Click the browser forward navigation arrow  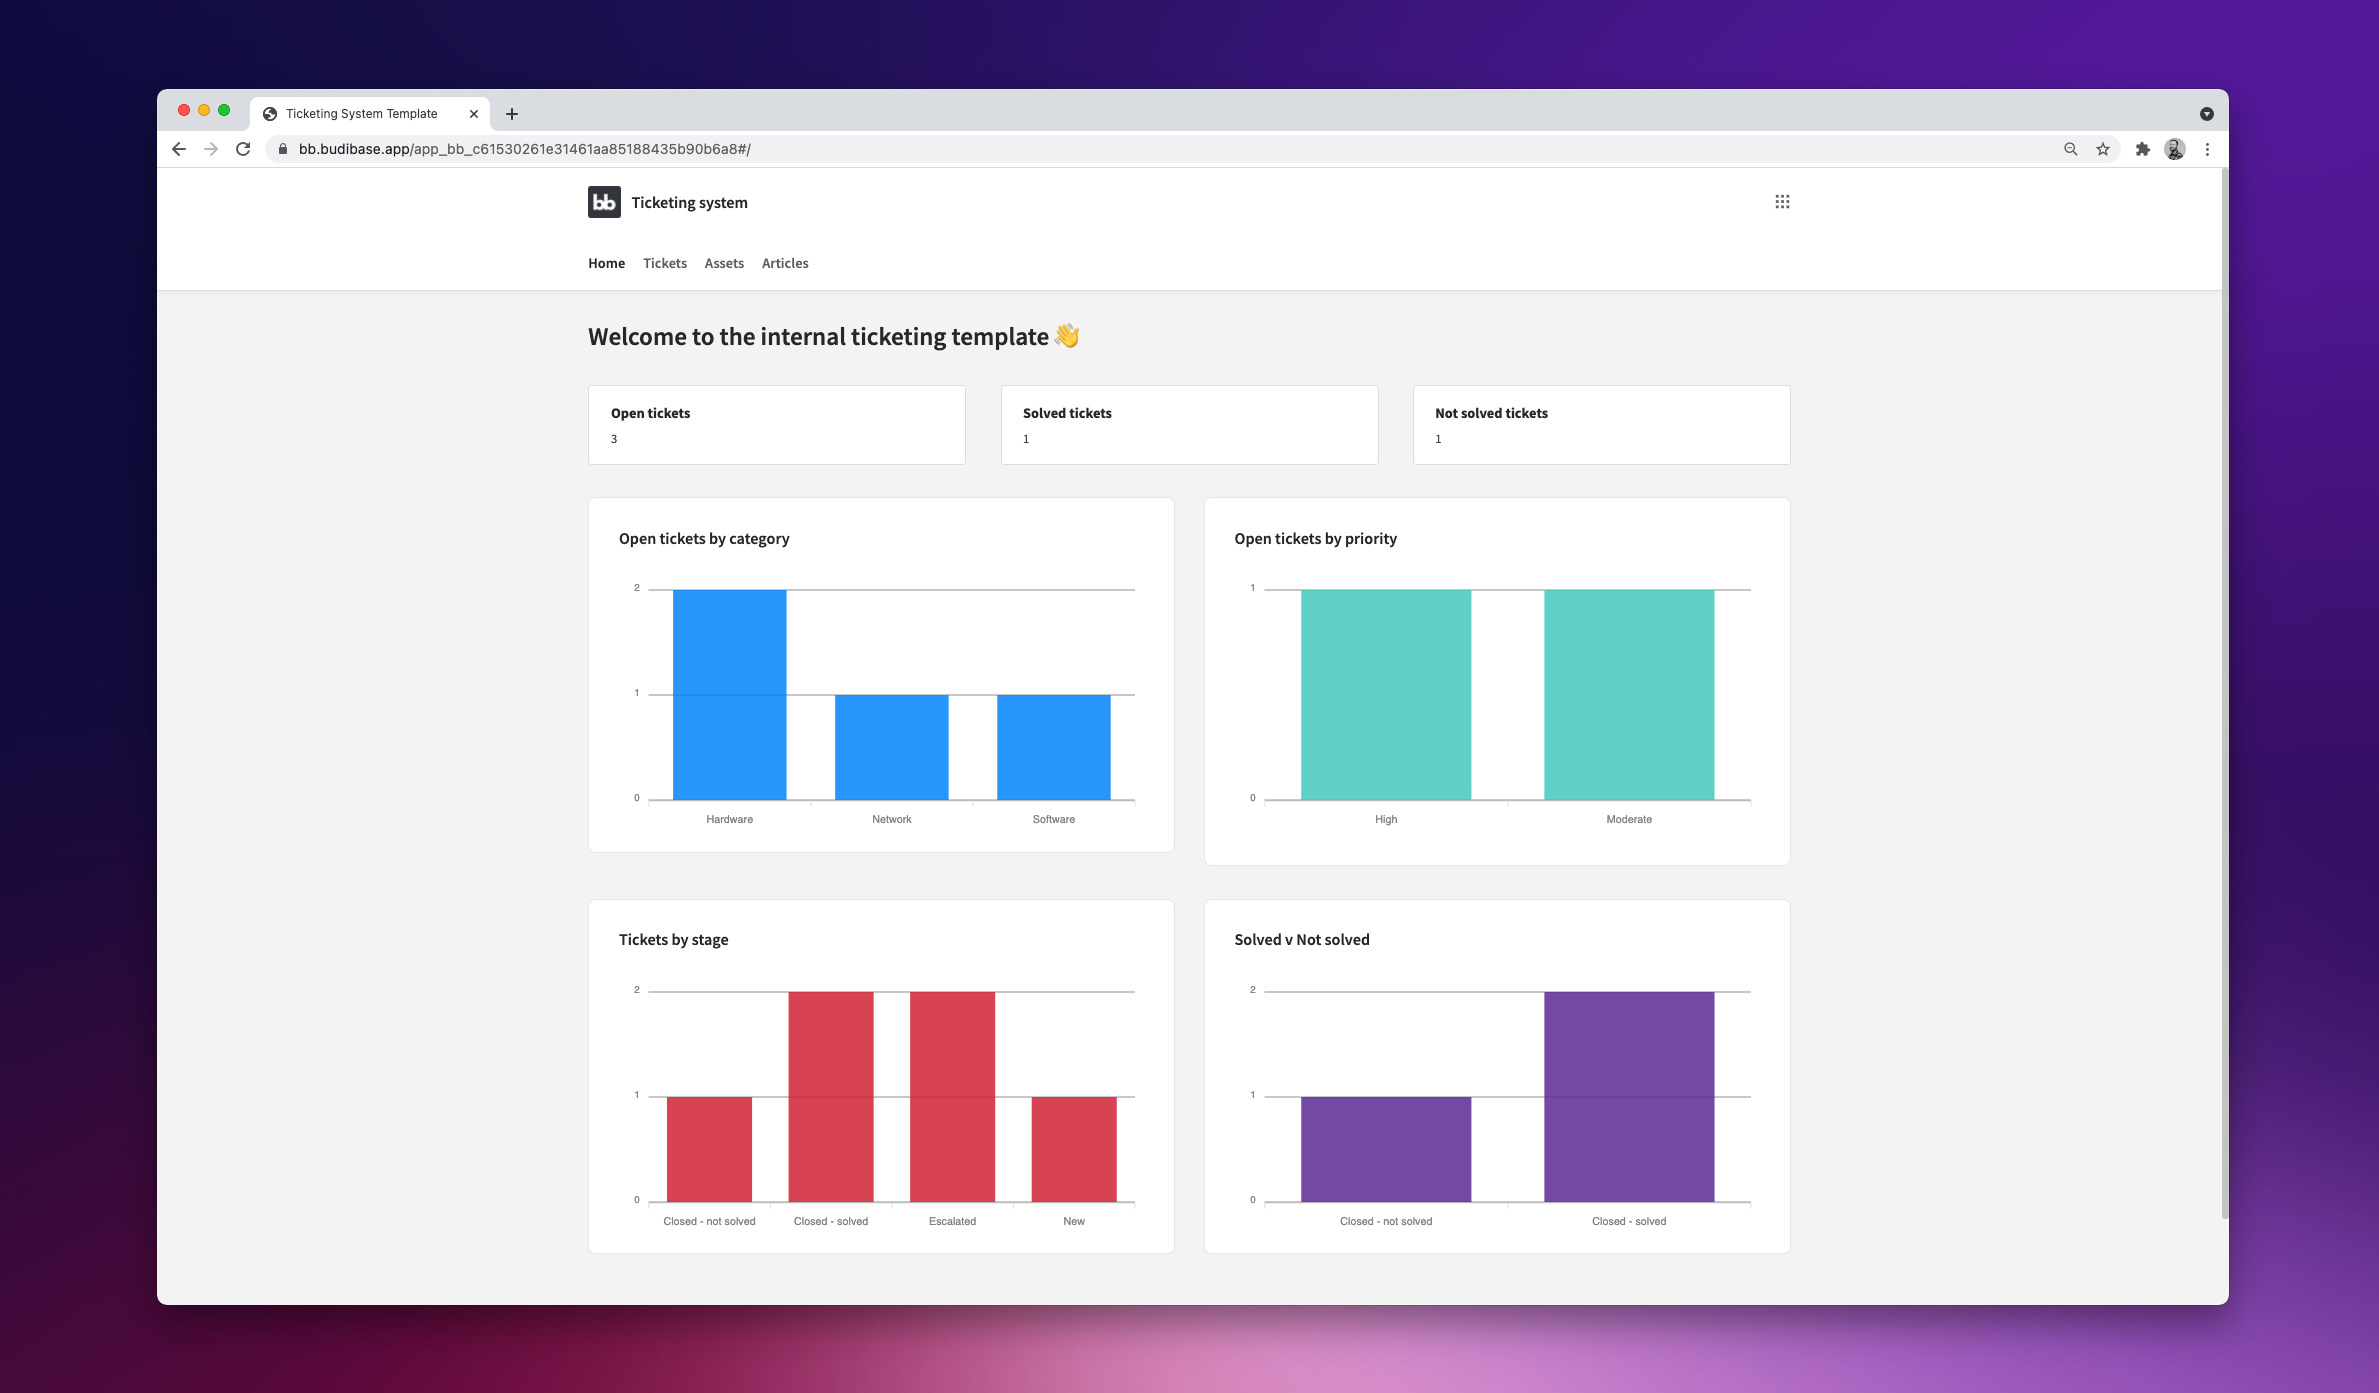[211, 148]
